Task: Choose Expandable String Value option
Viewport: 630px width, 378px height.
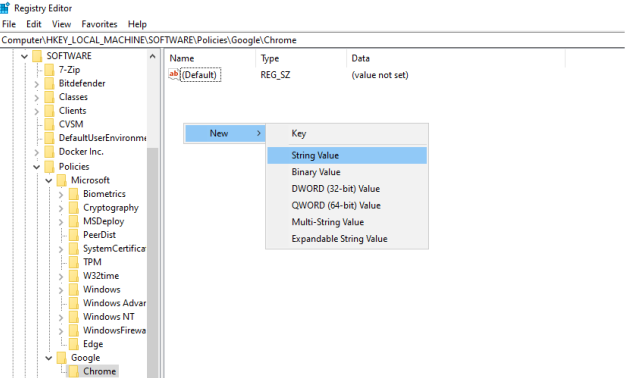Action: (347, 239)
